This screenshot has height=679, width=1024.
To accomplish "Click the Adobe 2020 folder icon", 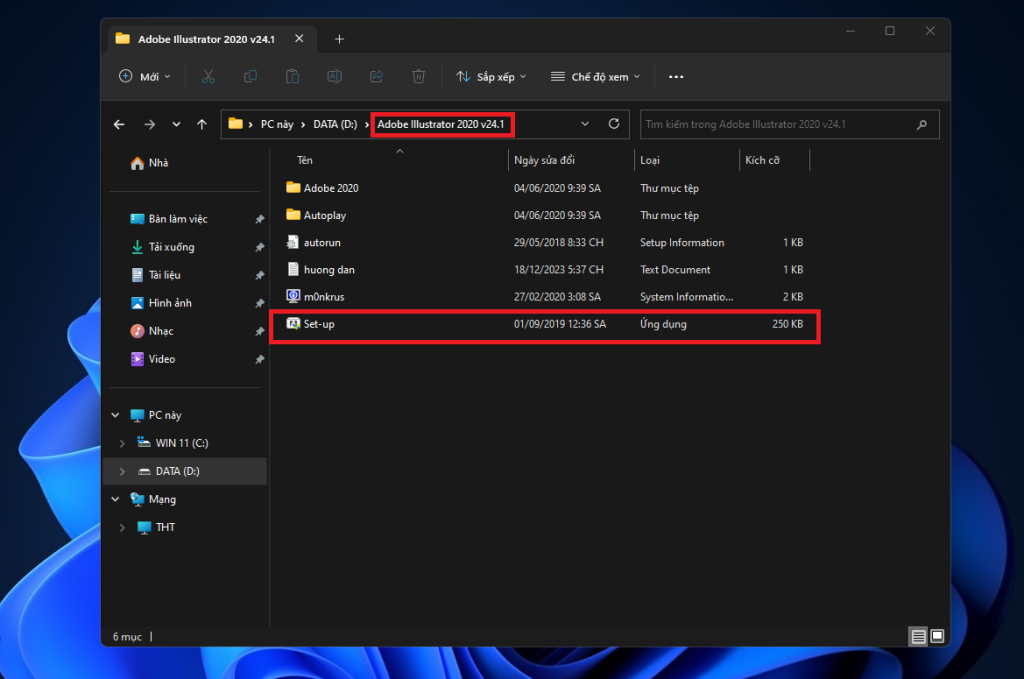I will pos(293,187).
